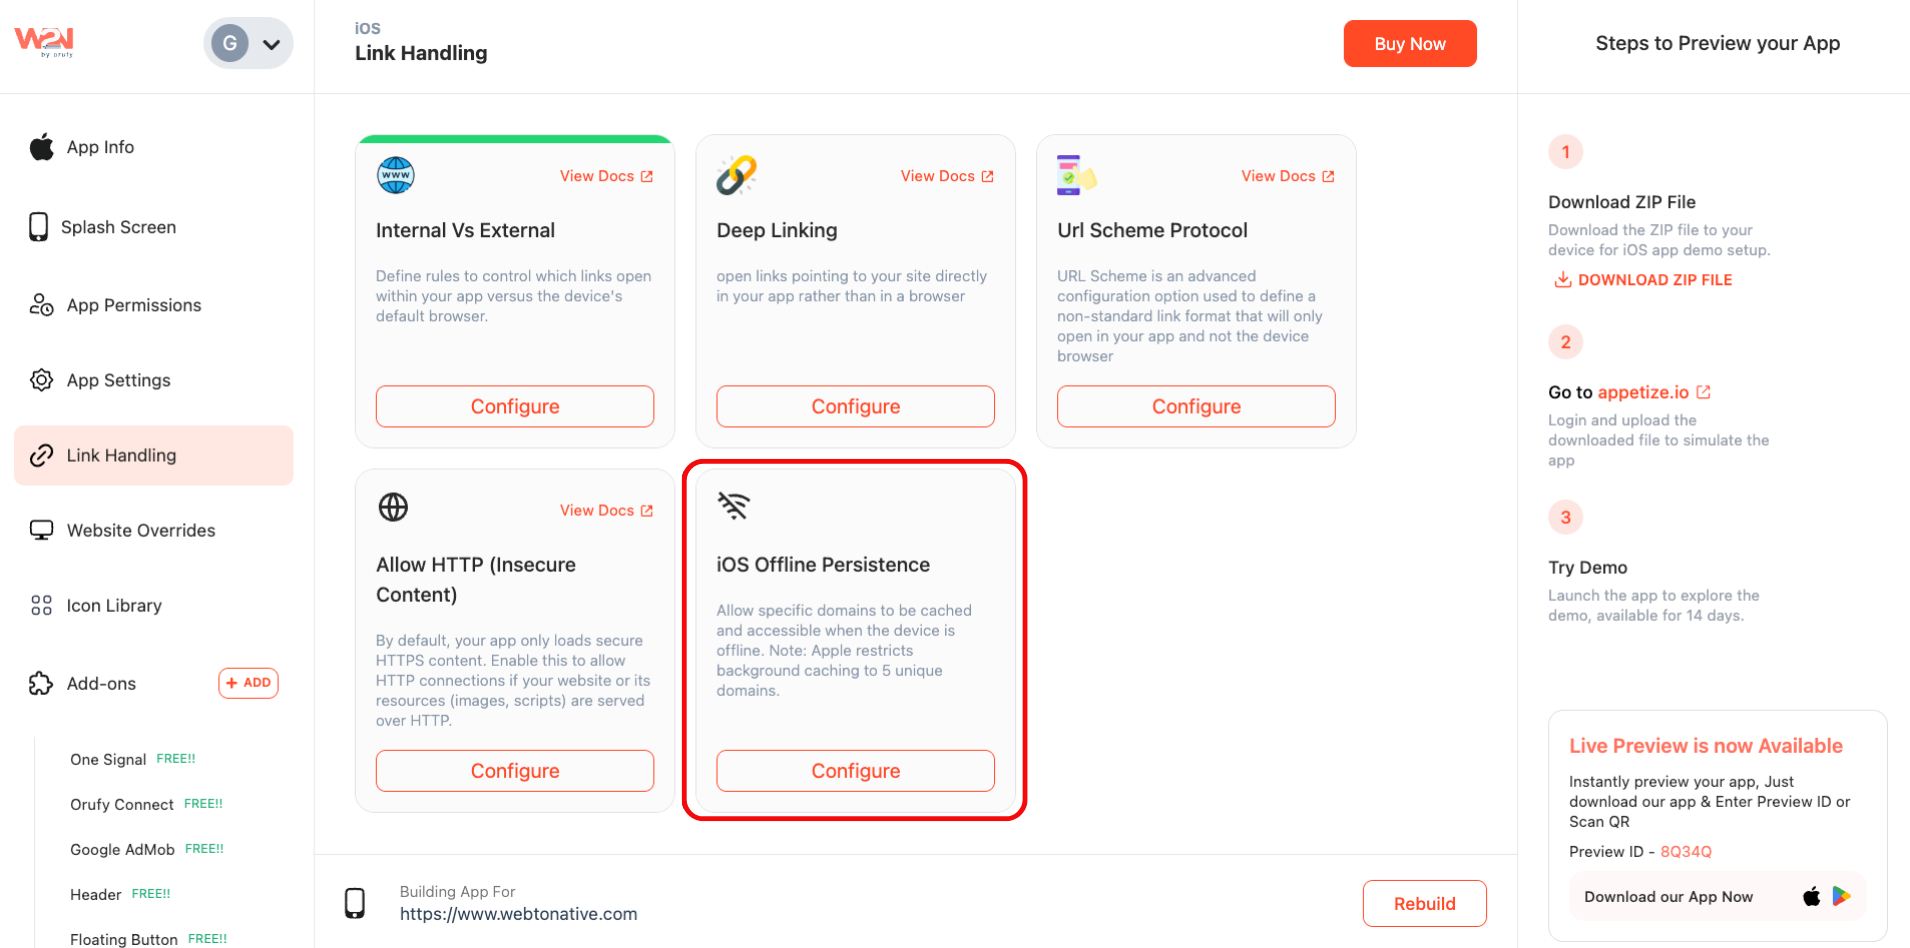Image resolution: width=1910 pixels, height=948 pixels.
Task: Configure iOS Offline Persistence
Action: tap(855, 771)
